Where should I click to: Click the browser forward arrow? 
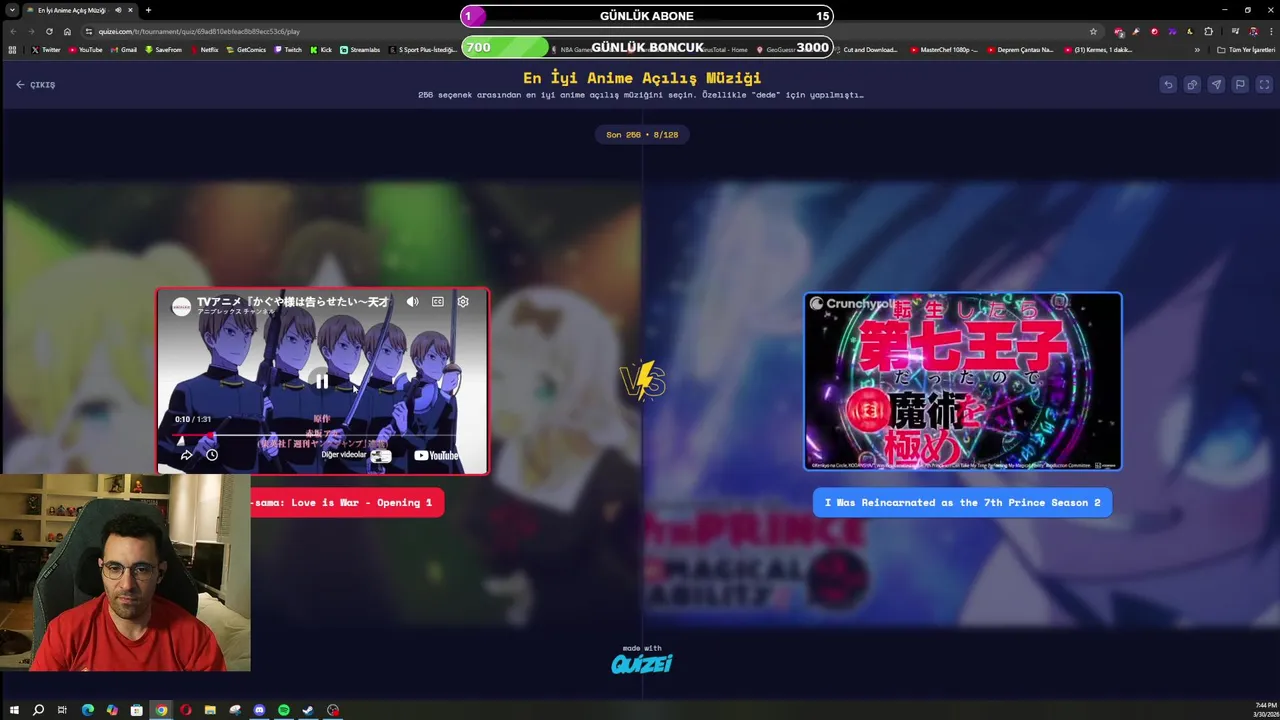[31, 31]
